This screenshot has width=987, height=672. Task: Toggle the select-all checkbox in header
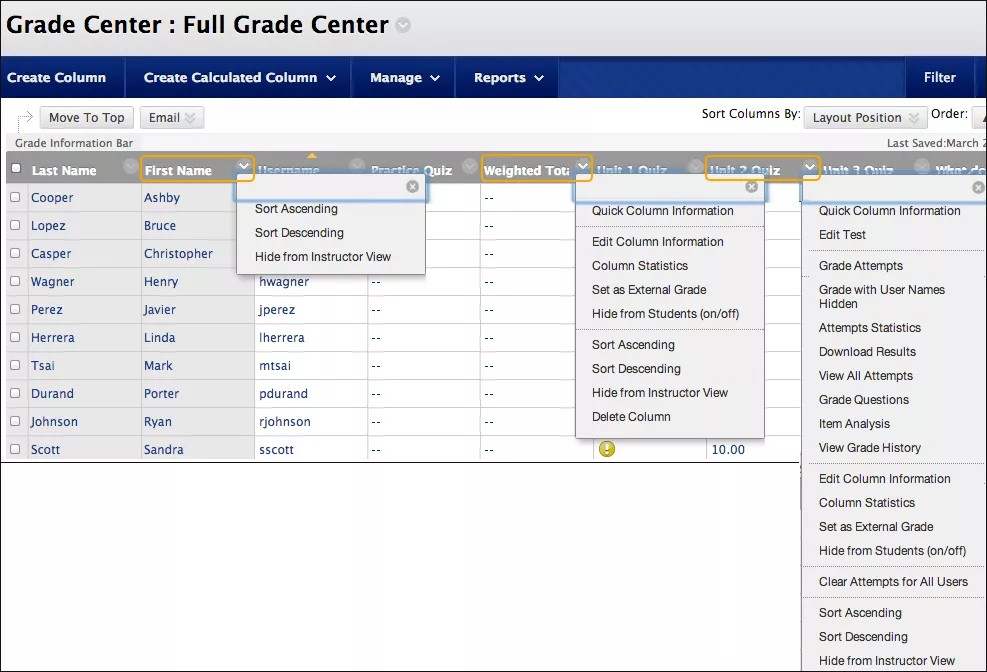pos(15,169)
